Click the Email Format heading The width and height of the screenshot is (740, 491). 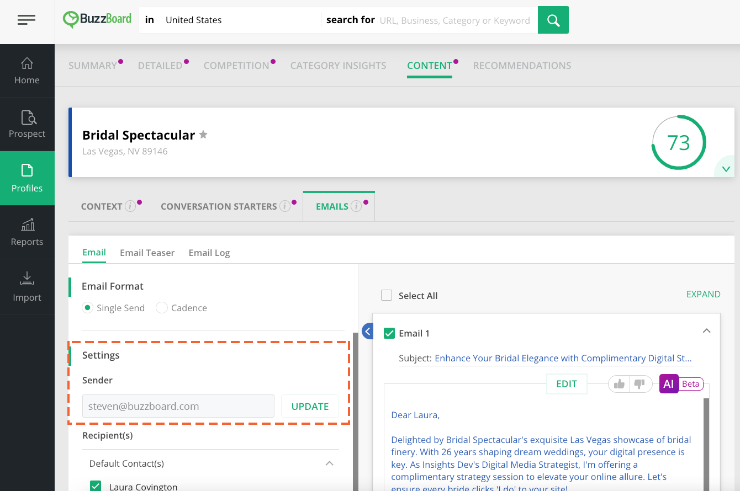112,286
